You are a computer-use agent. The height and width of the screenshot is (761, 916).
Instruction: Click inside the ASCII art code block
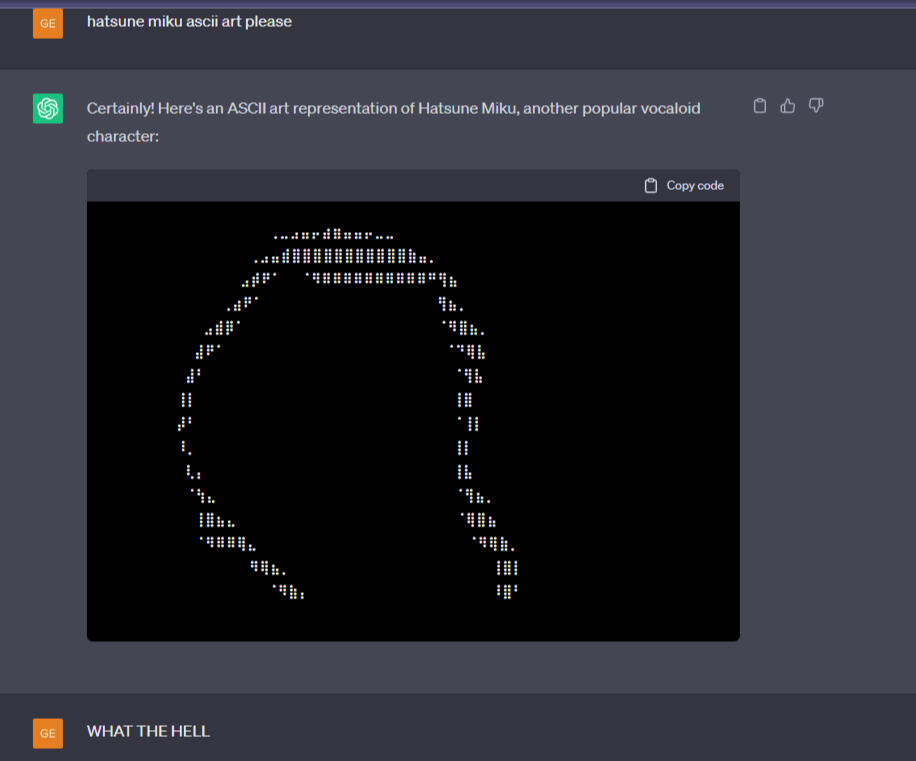point(413,421)
